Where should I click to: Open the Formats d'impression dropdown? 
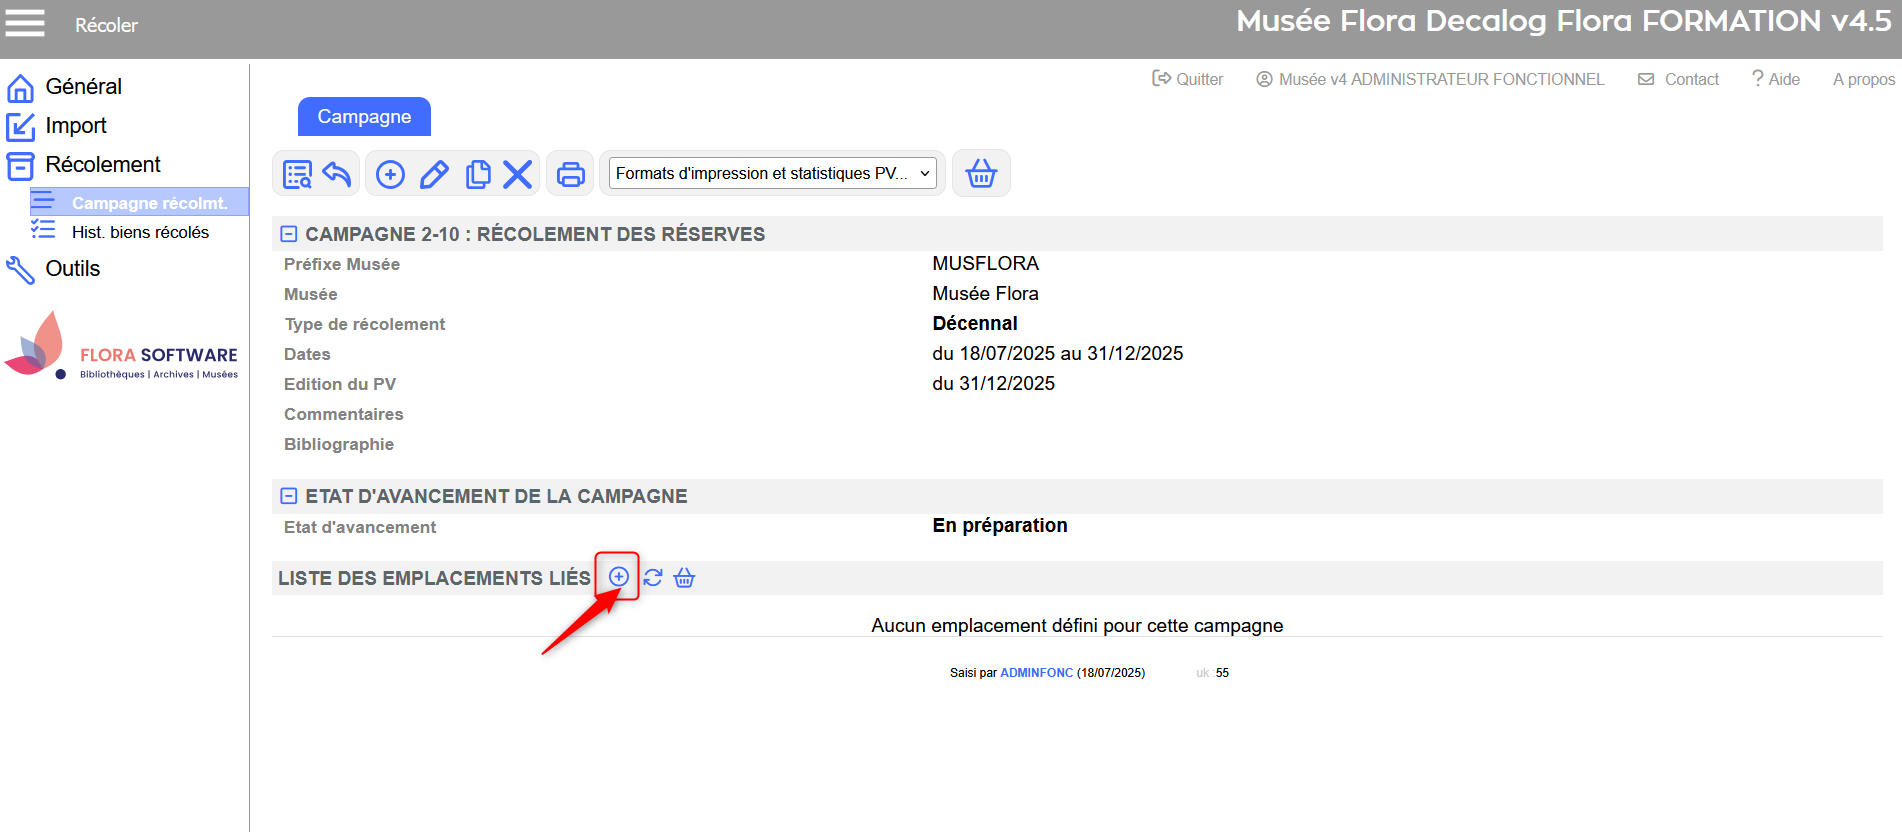[x=772, y=174]
